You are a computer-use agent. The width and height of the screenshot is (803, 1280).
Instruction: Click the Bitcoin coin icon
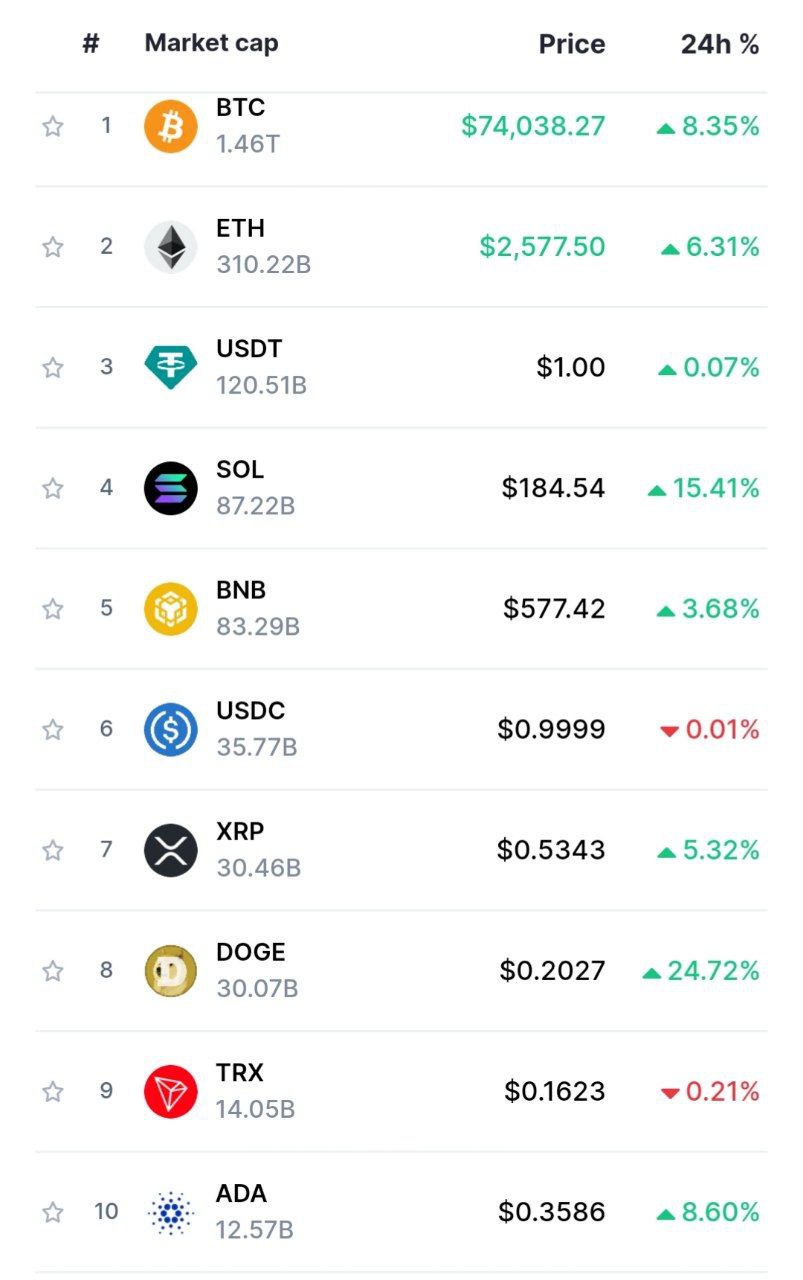171,126
